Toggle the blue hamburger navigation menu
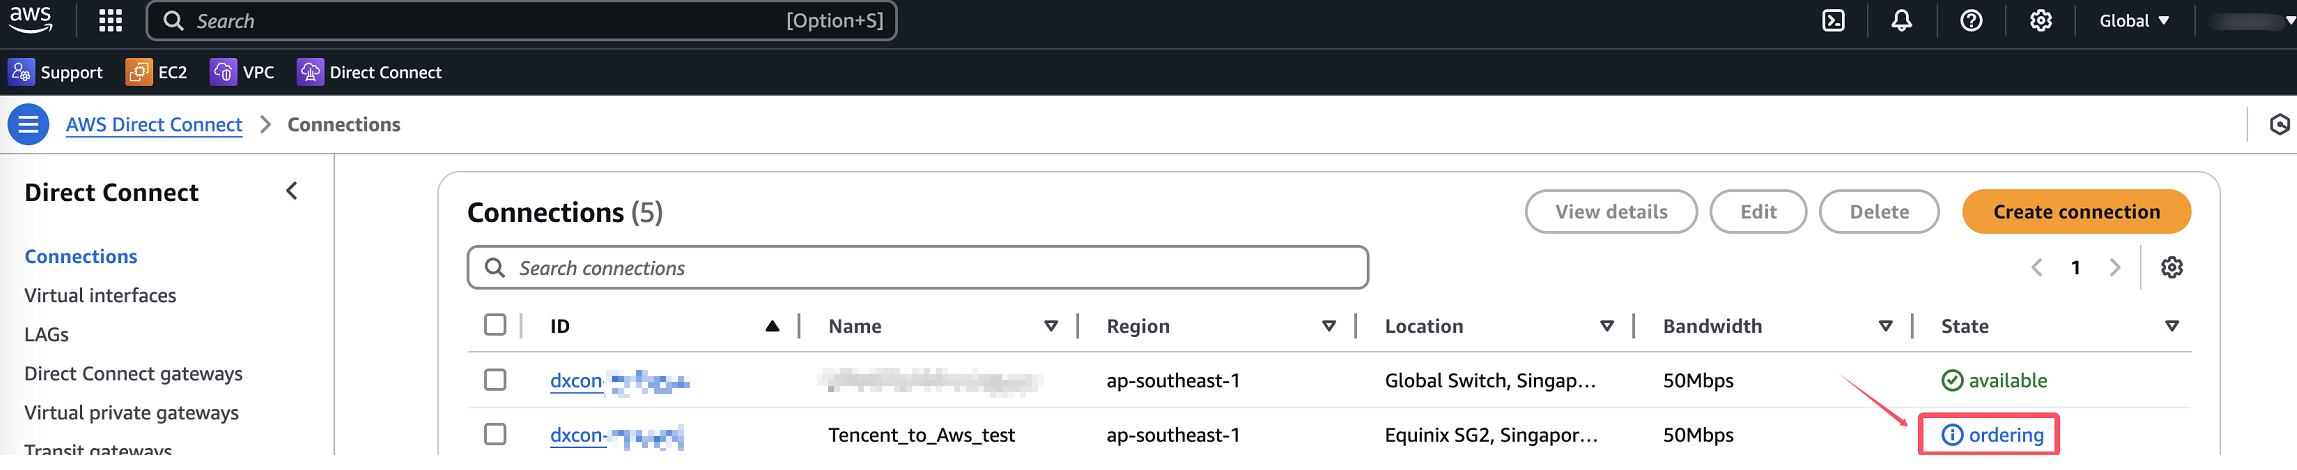 (x=28, y=124)
